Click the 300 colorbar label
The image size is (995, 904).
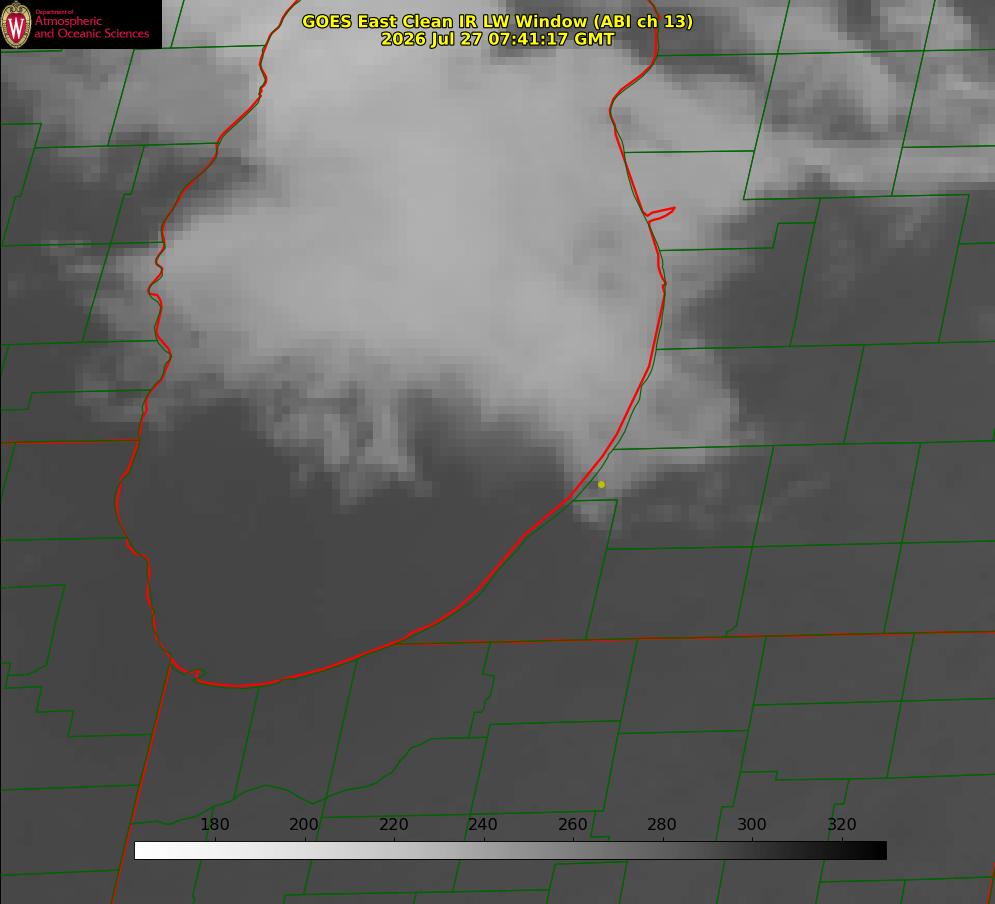[x=752, y=824]
